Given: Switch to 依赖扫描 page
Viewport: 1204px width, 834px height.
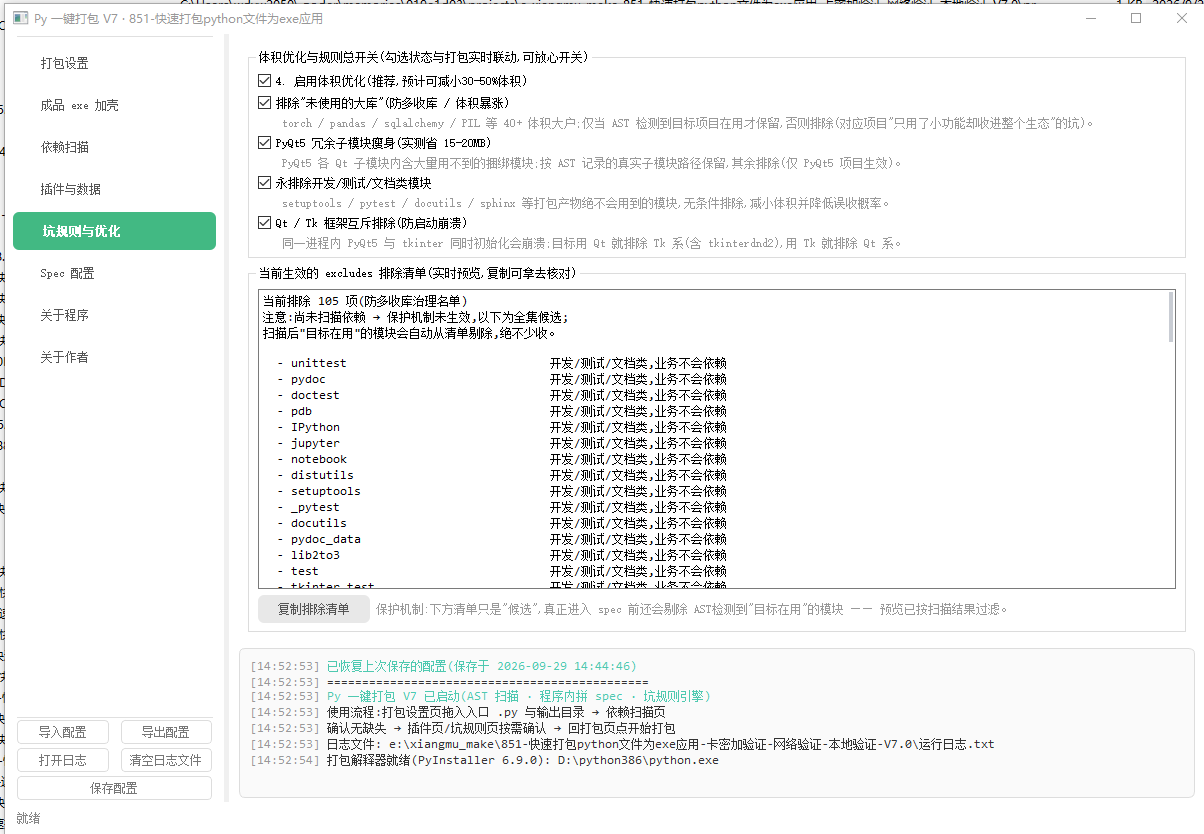Looking at the screenshot, I should pos(114,147).
